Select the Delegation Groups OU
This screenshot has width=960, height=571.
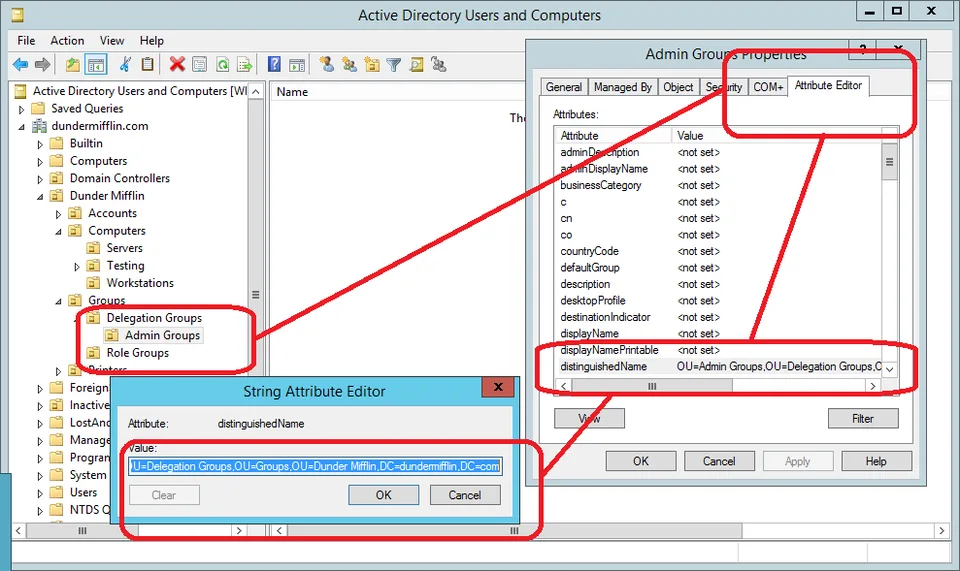point(154,318)
